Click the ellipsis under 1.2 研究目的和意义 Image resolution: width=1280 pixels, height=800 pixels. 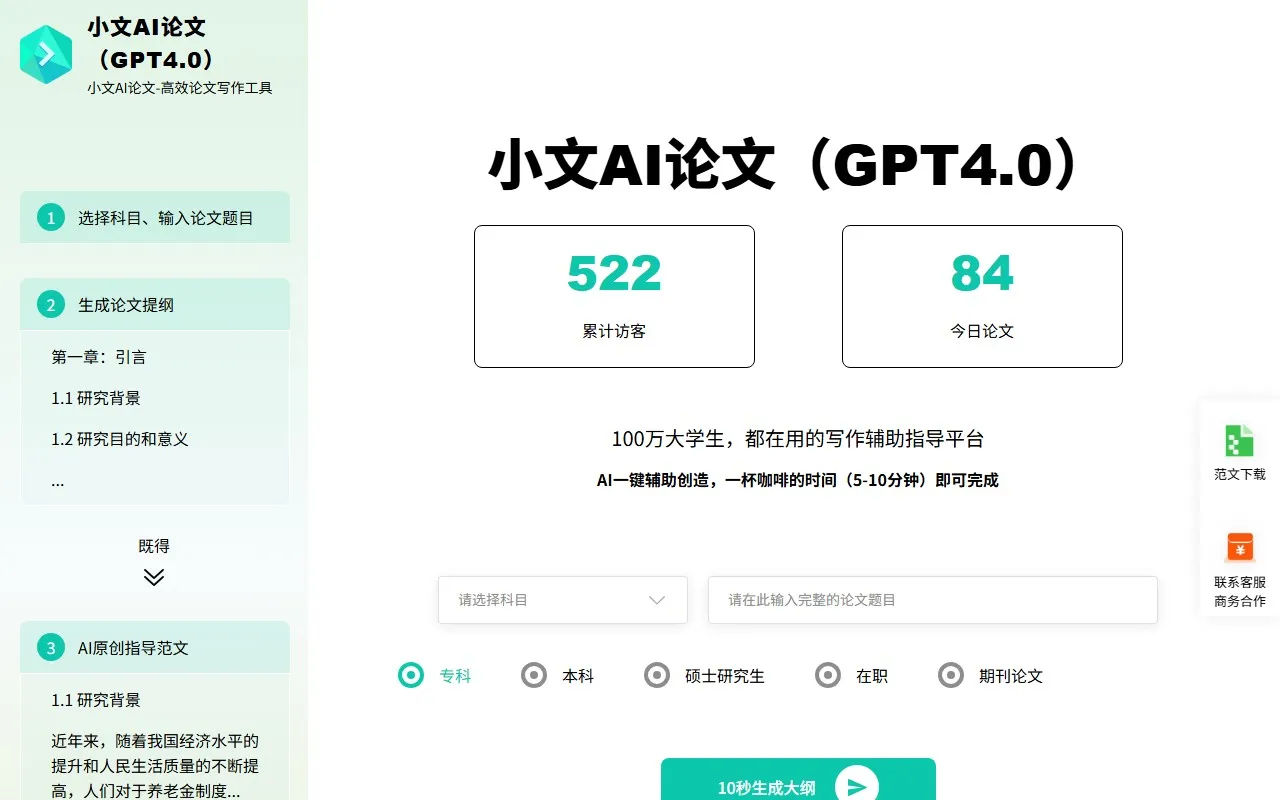pyautogui.click(x=57, y=481)
